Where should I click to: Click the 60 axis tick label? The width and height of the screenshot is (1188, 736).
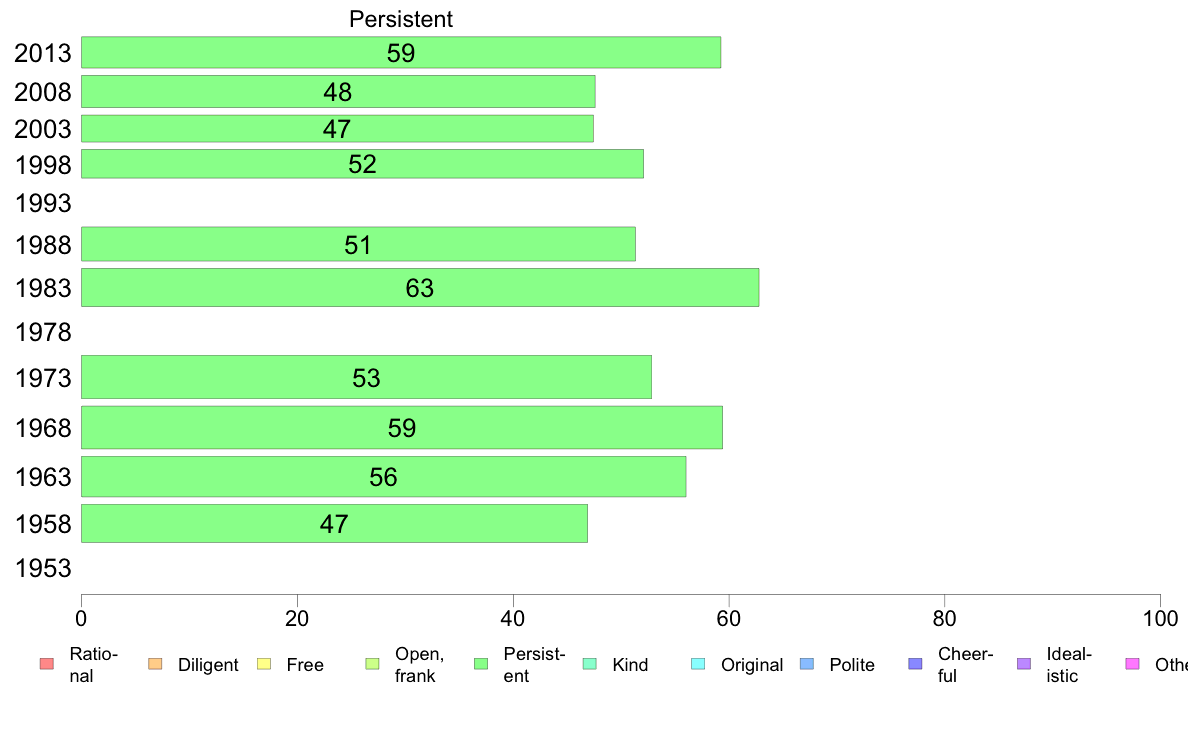click(729, 619)
